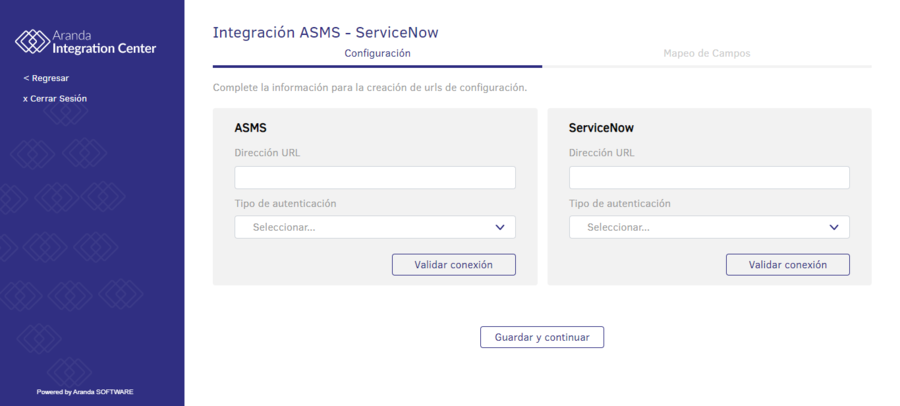Image resolution: width=900 pixels, height=406 pixels.
Task: Click the Powered by Aranda SOFTWARE text
Action: point(85,392)
